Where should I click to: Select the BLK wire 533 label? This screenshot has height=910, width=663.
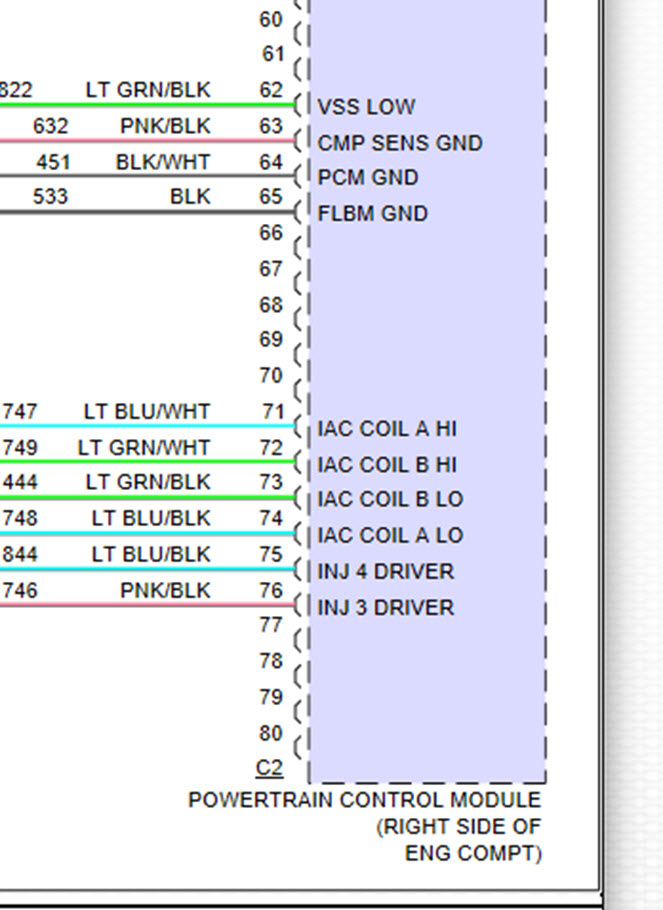pos(190,197)
